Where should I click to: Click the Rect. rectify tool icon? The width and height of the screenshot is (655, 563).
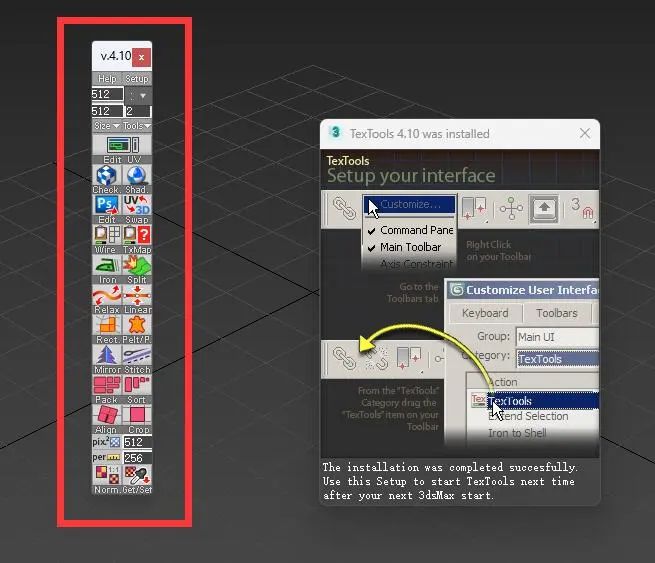tap(107, 325)
